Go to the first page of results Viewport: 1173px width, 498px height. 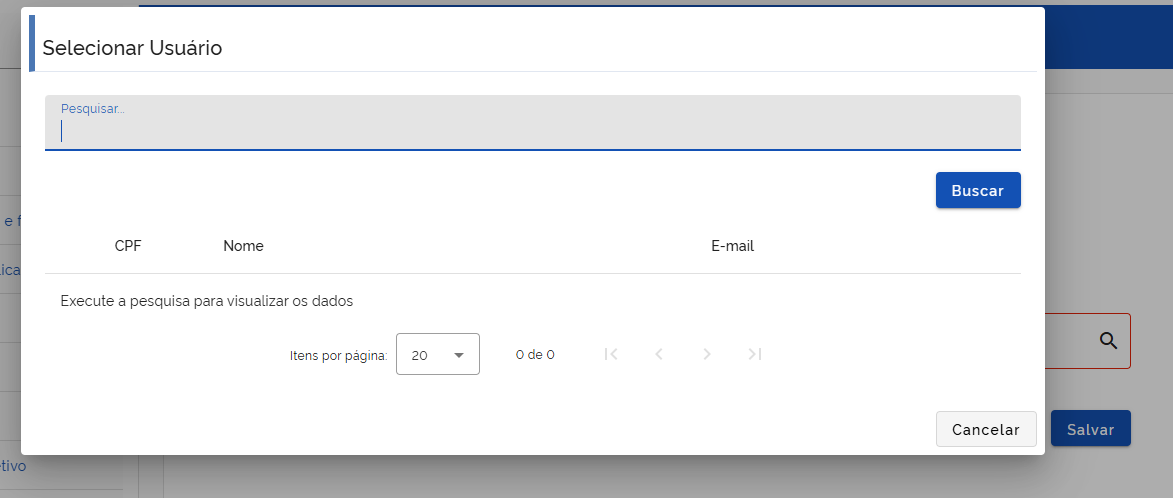coord(612,354)
